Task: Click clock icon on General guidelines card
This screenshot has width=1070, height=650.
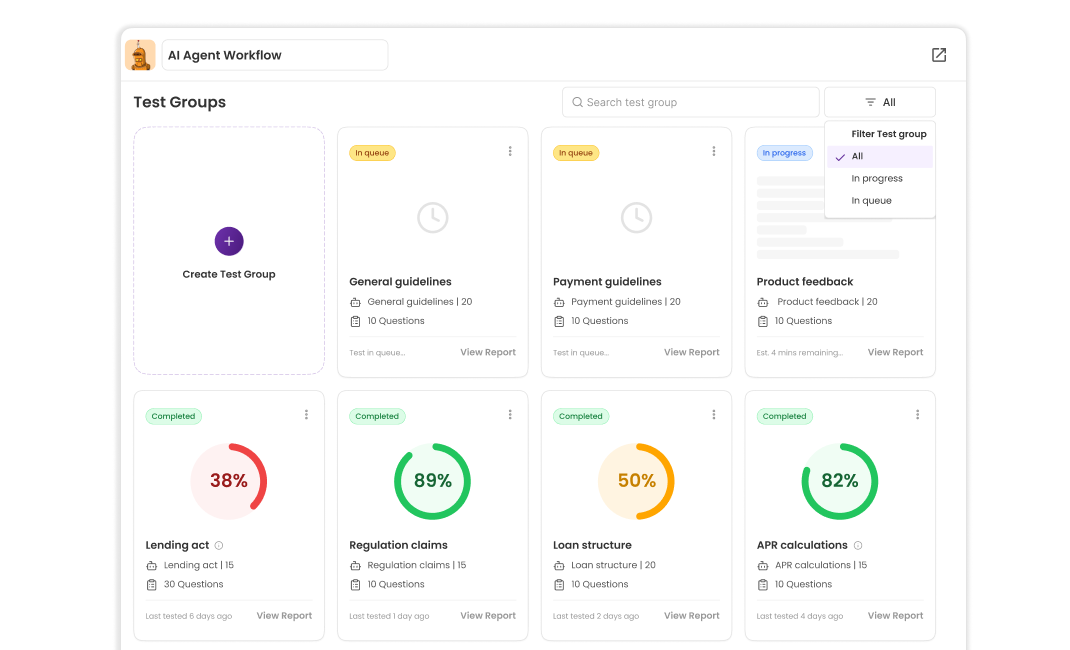Action: [x=433, y=218]
